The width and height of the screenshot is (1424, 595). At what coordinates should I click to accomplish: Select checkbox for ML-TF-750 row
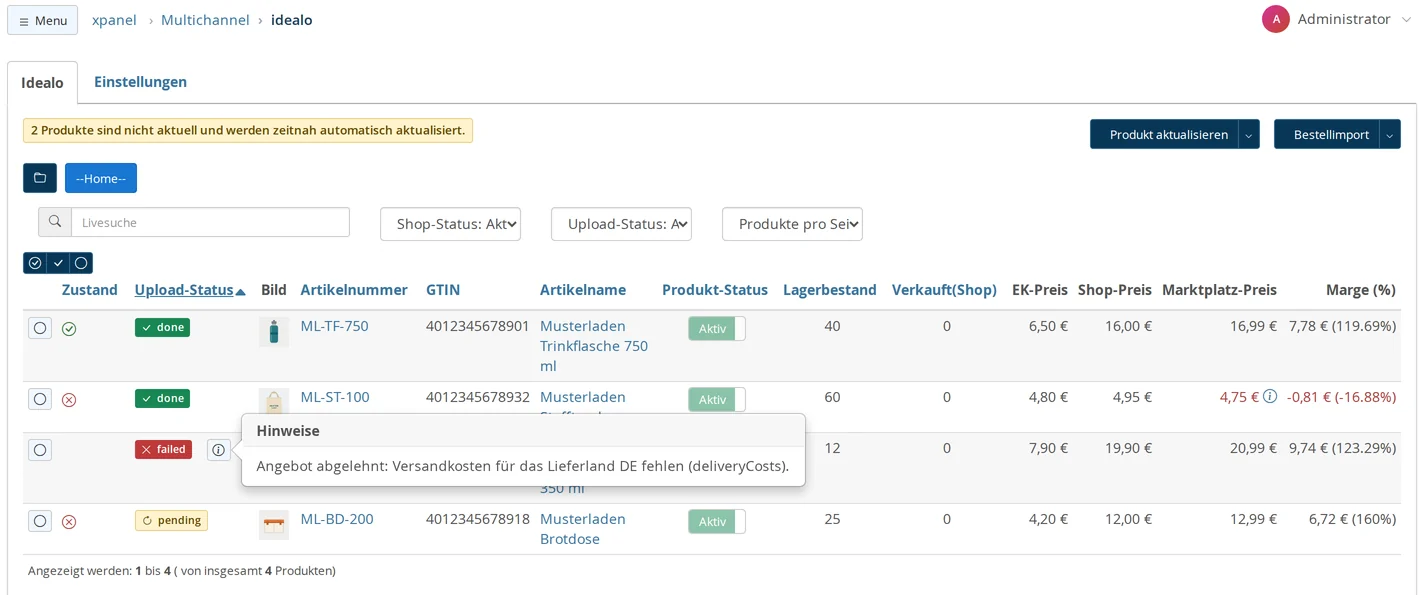(x=40, y=328)
